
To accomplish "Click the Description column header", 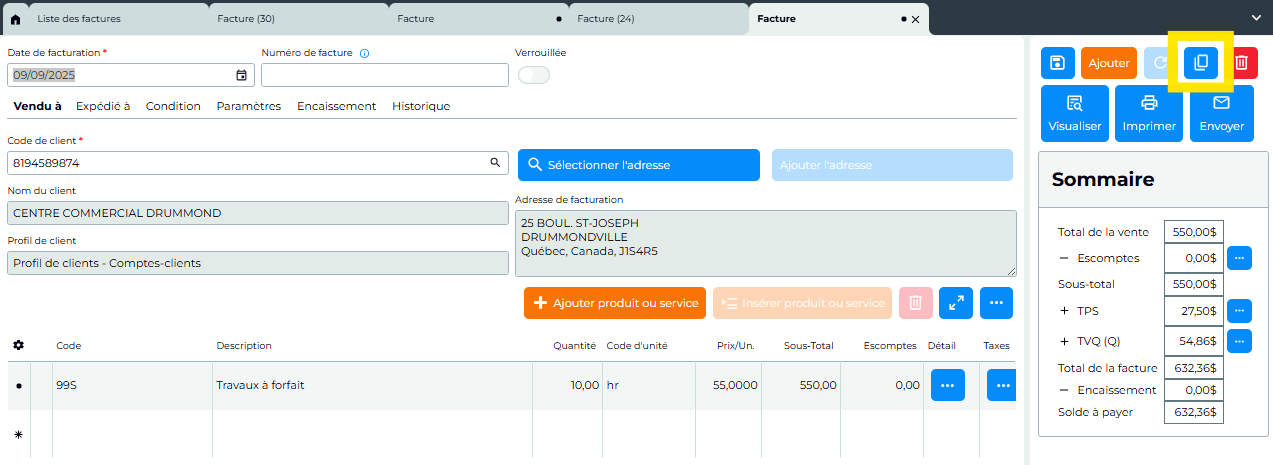I will coord(244,346).
